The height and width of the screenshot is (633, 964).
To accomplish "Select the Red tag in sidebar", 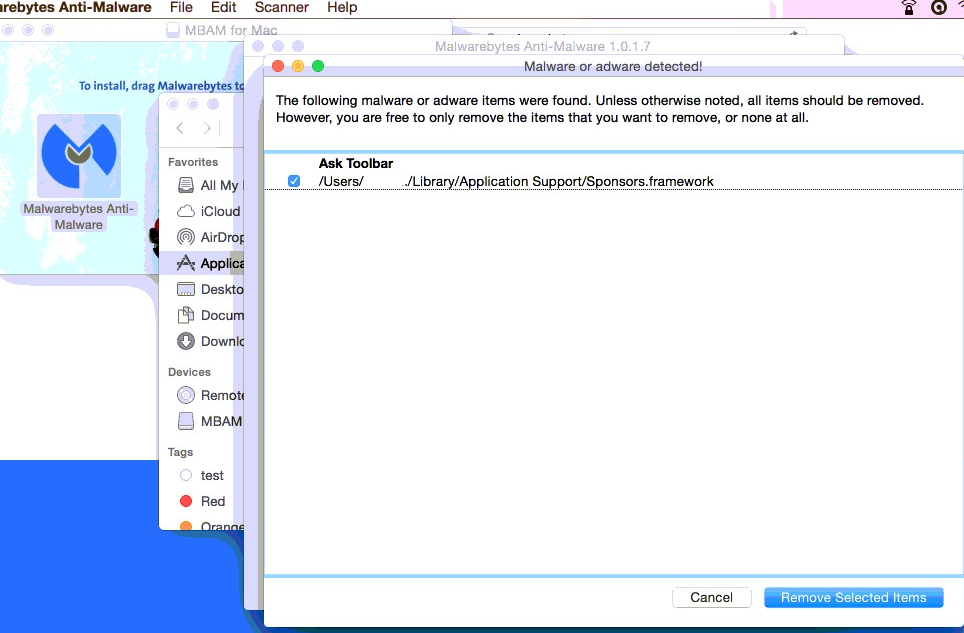I will (202, 501).
